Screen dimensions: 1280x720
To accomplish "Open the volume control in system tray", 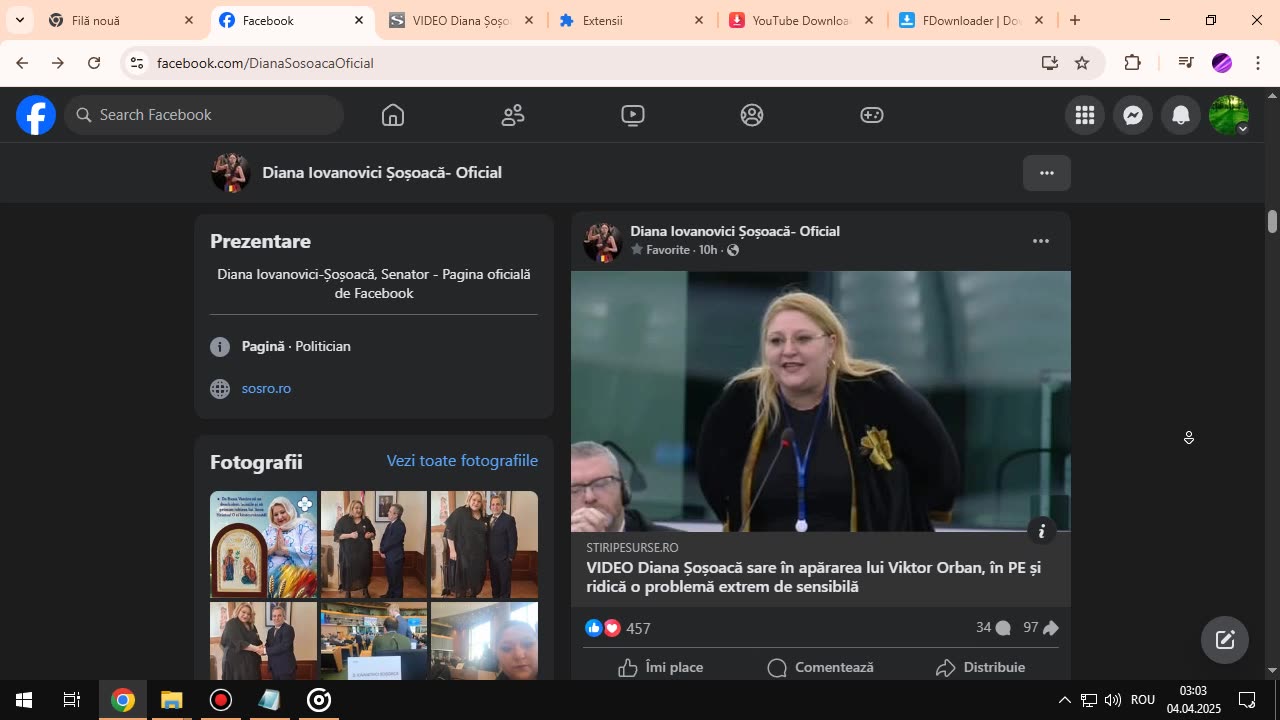I will point(1113,700).
